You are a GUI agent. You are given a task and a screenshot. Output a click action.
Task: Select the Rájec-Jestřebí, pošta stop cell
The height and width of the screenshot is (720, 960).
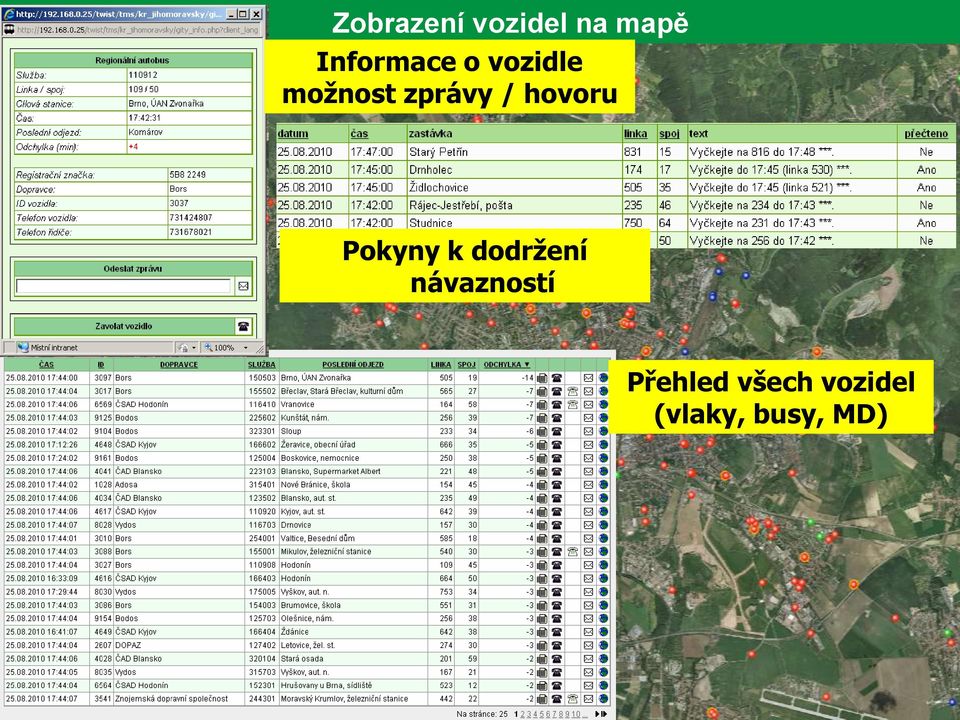click(514, 205)
